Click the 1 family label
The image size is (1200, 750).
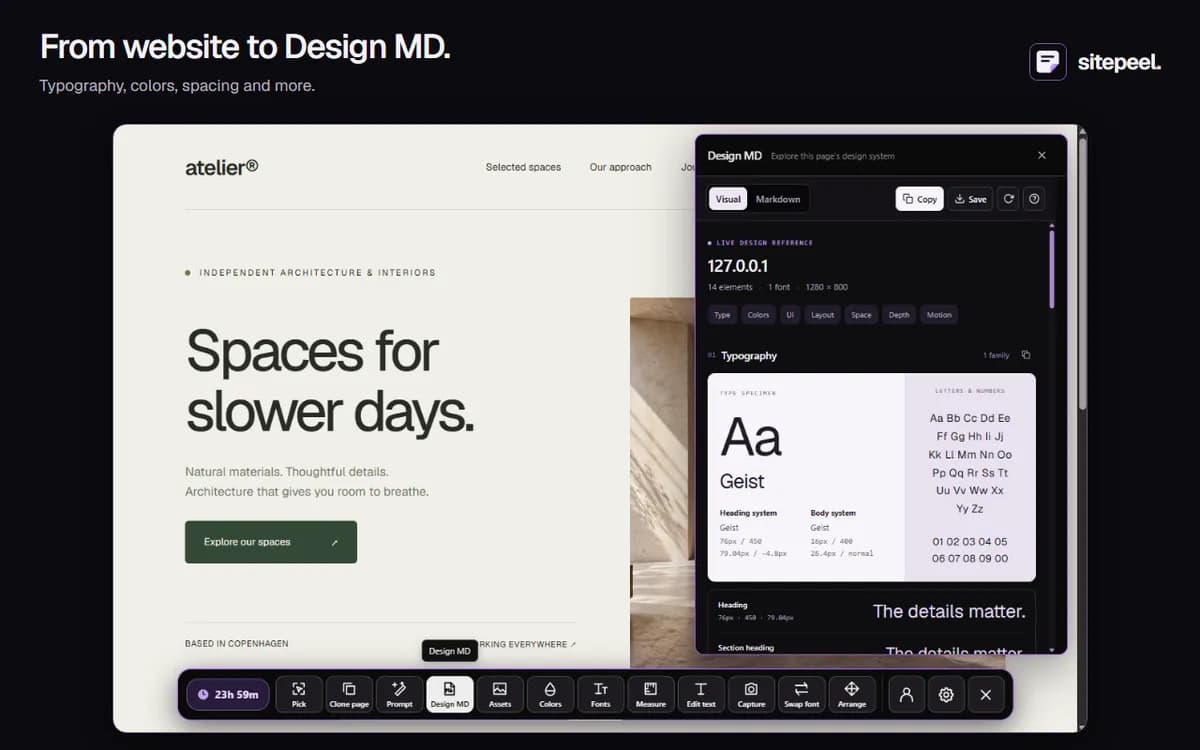click(996, 355)
